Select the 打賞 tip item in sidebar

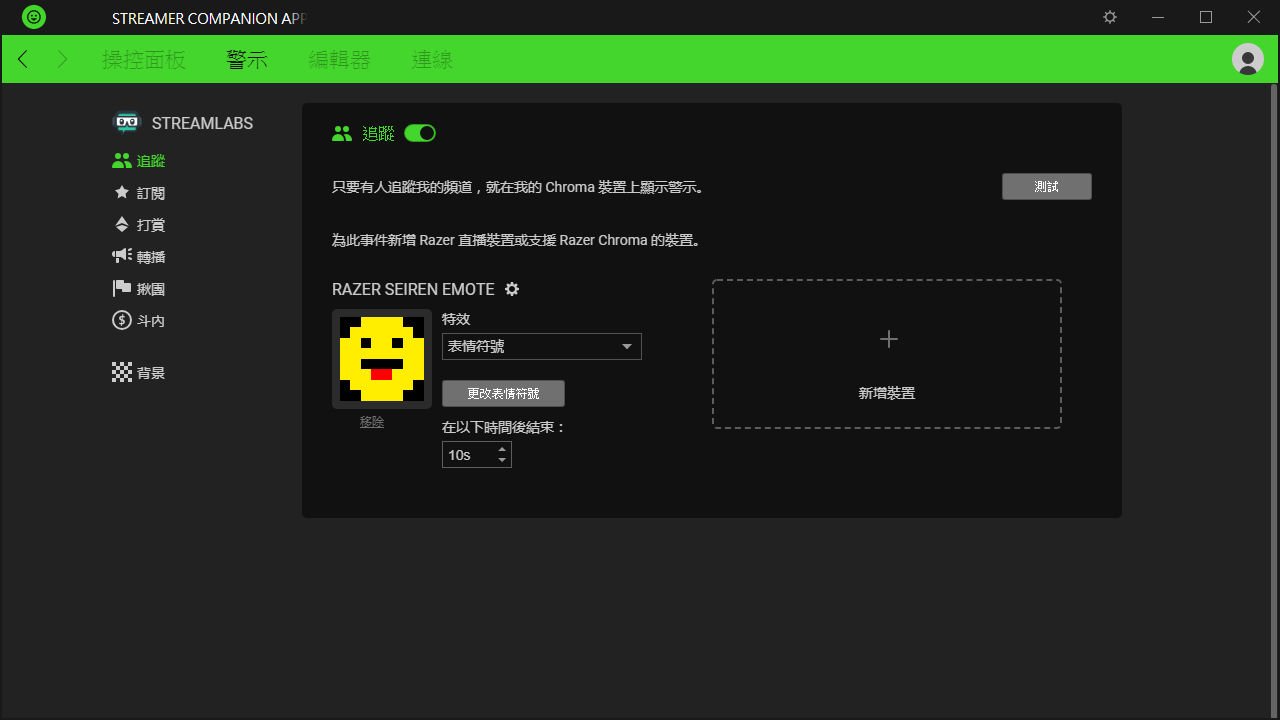coord(139,225)
